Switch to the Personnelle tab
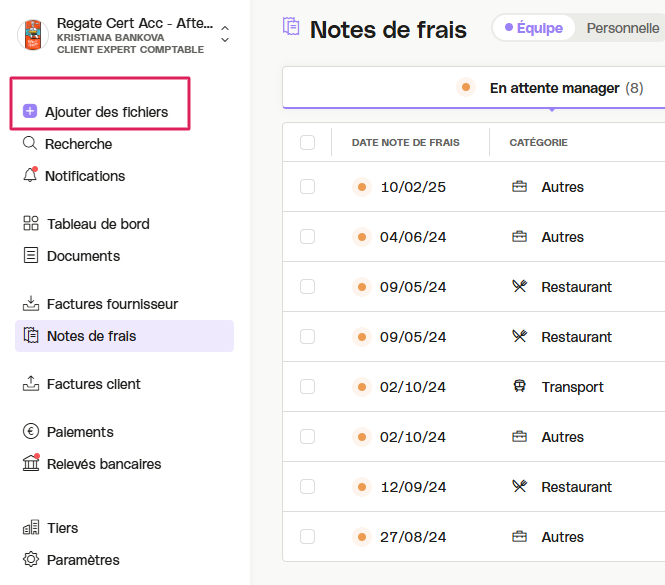665x585 pixels. click(x=623, y=28)
